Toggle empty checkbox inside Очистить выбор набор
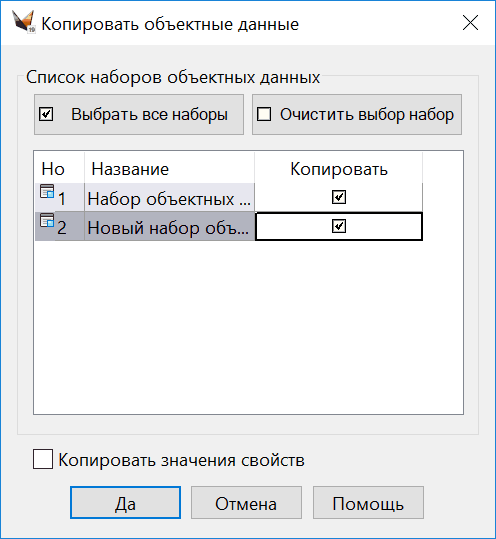Image resolution: width=496 pixels, height=539 pixels. 264,114
